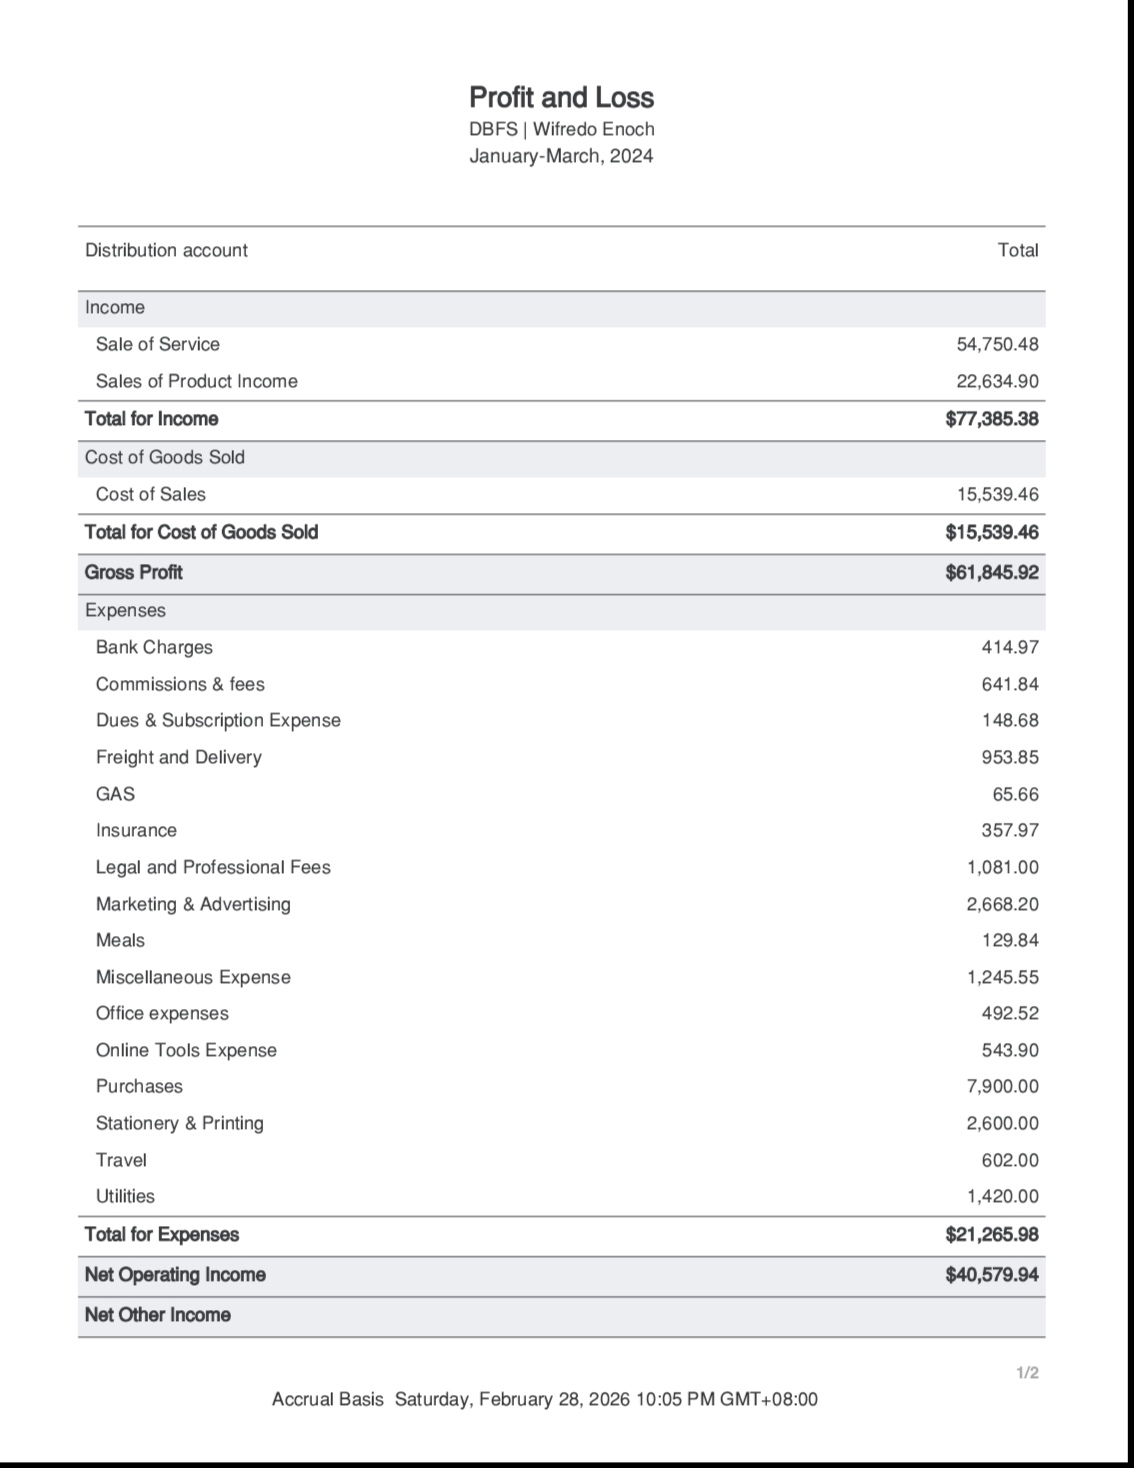Click the Marketing & Advertising line
Screen dimensions: 1134x1468
pyautogui.click(x=561, y=904)
